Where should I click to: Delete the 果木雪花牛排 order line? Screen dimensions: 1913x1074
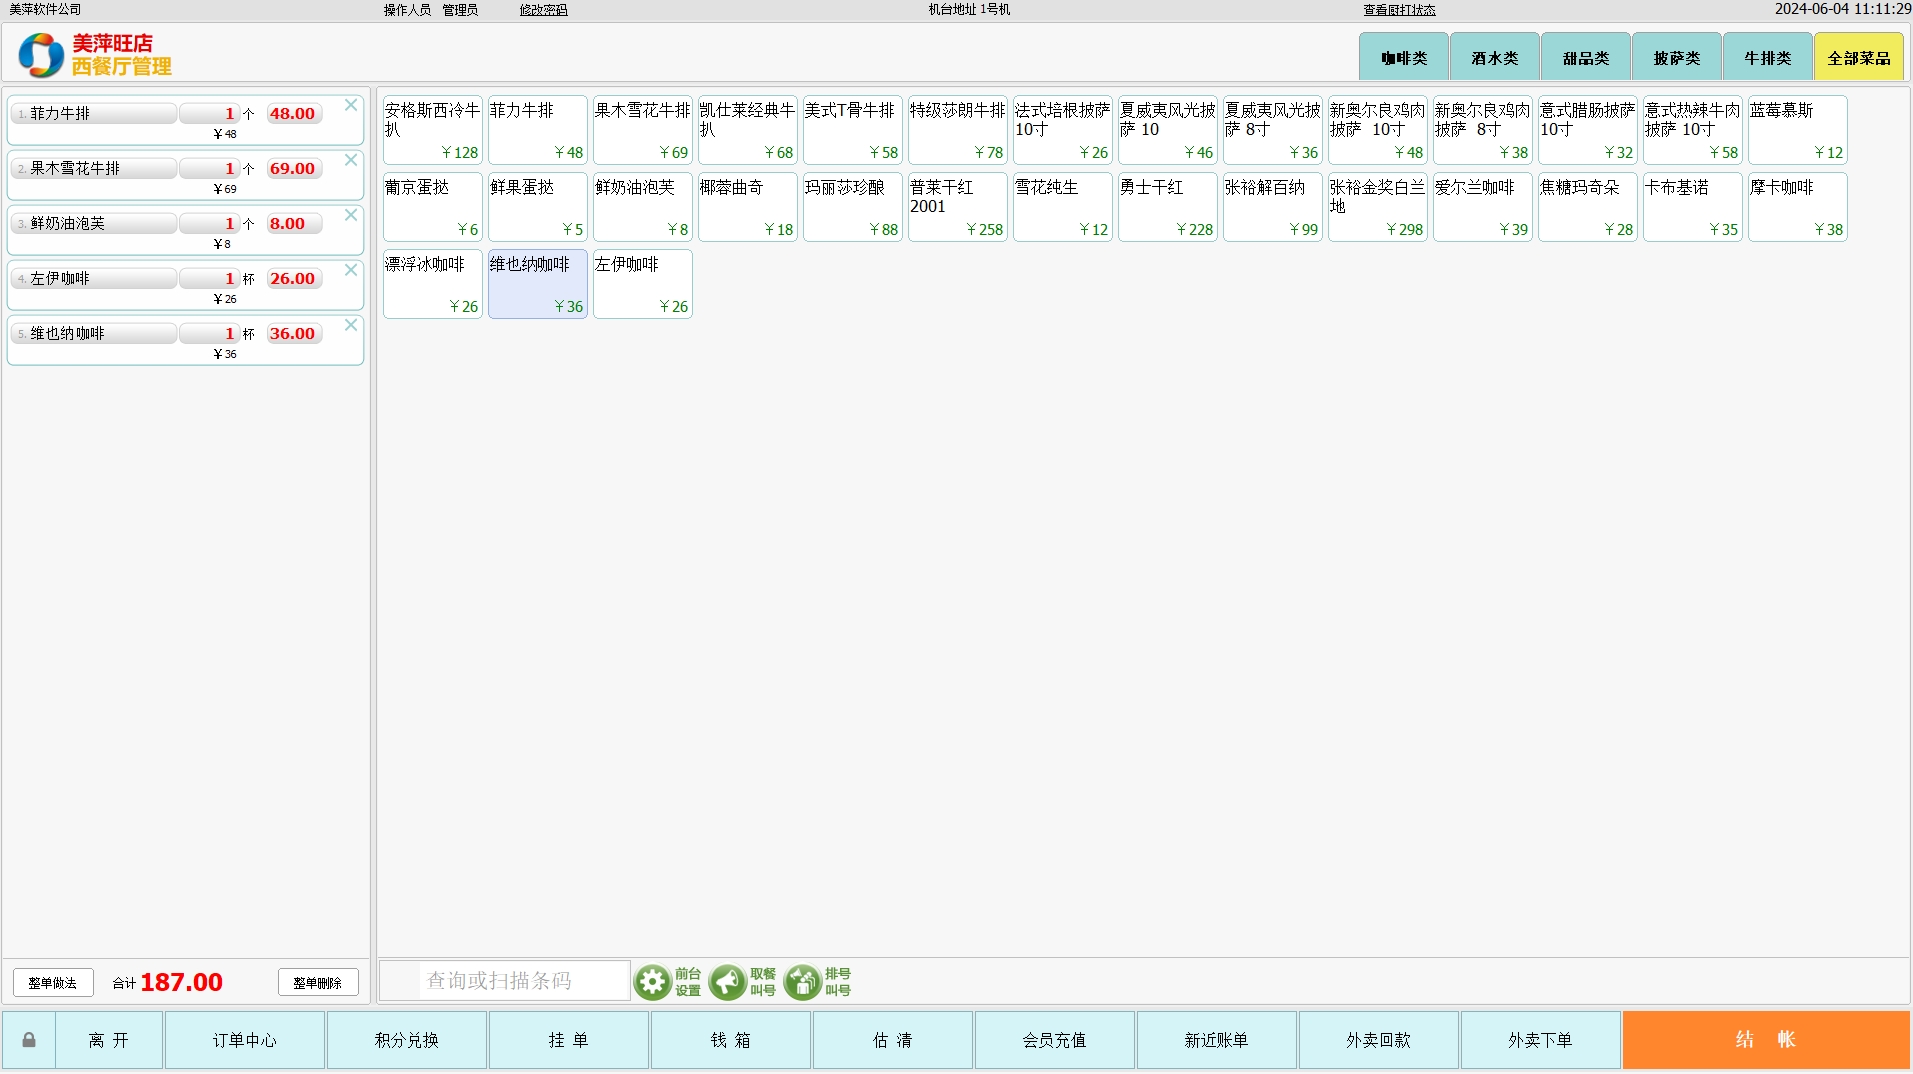351,160
